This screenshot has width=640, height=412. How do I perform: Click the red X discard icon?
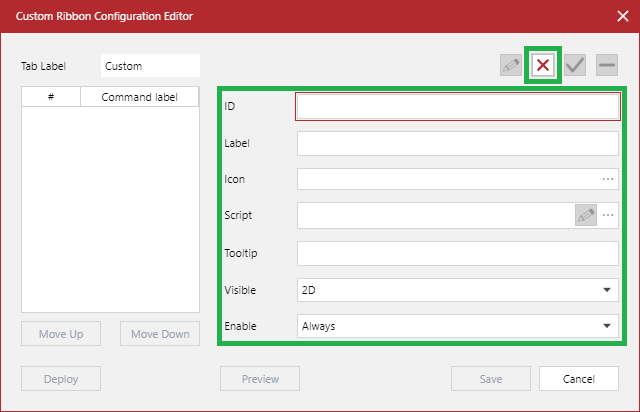click(x=543, y=66)
